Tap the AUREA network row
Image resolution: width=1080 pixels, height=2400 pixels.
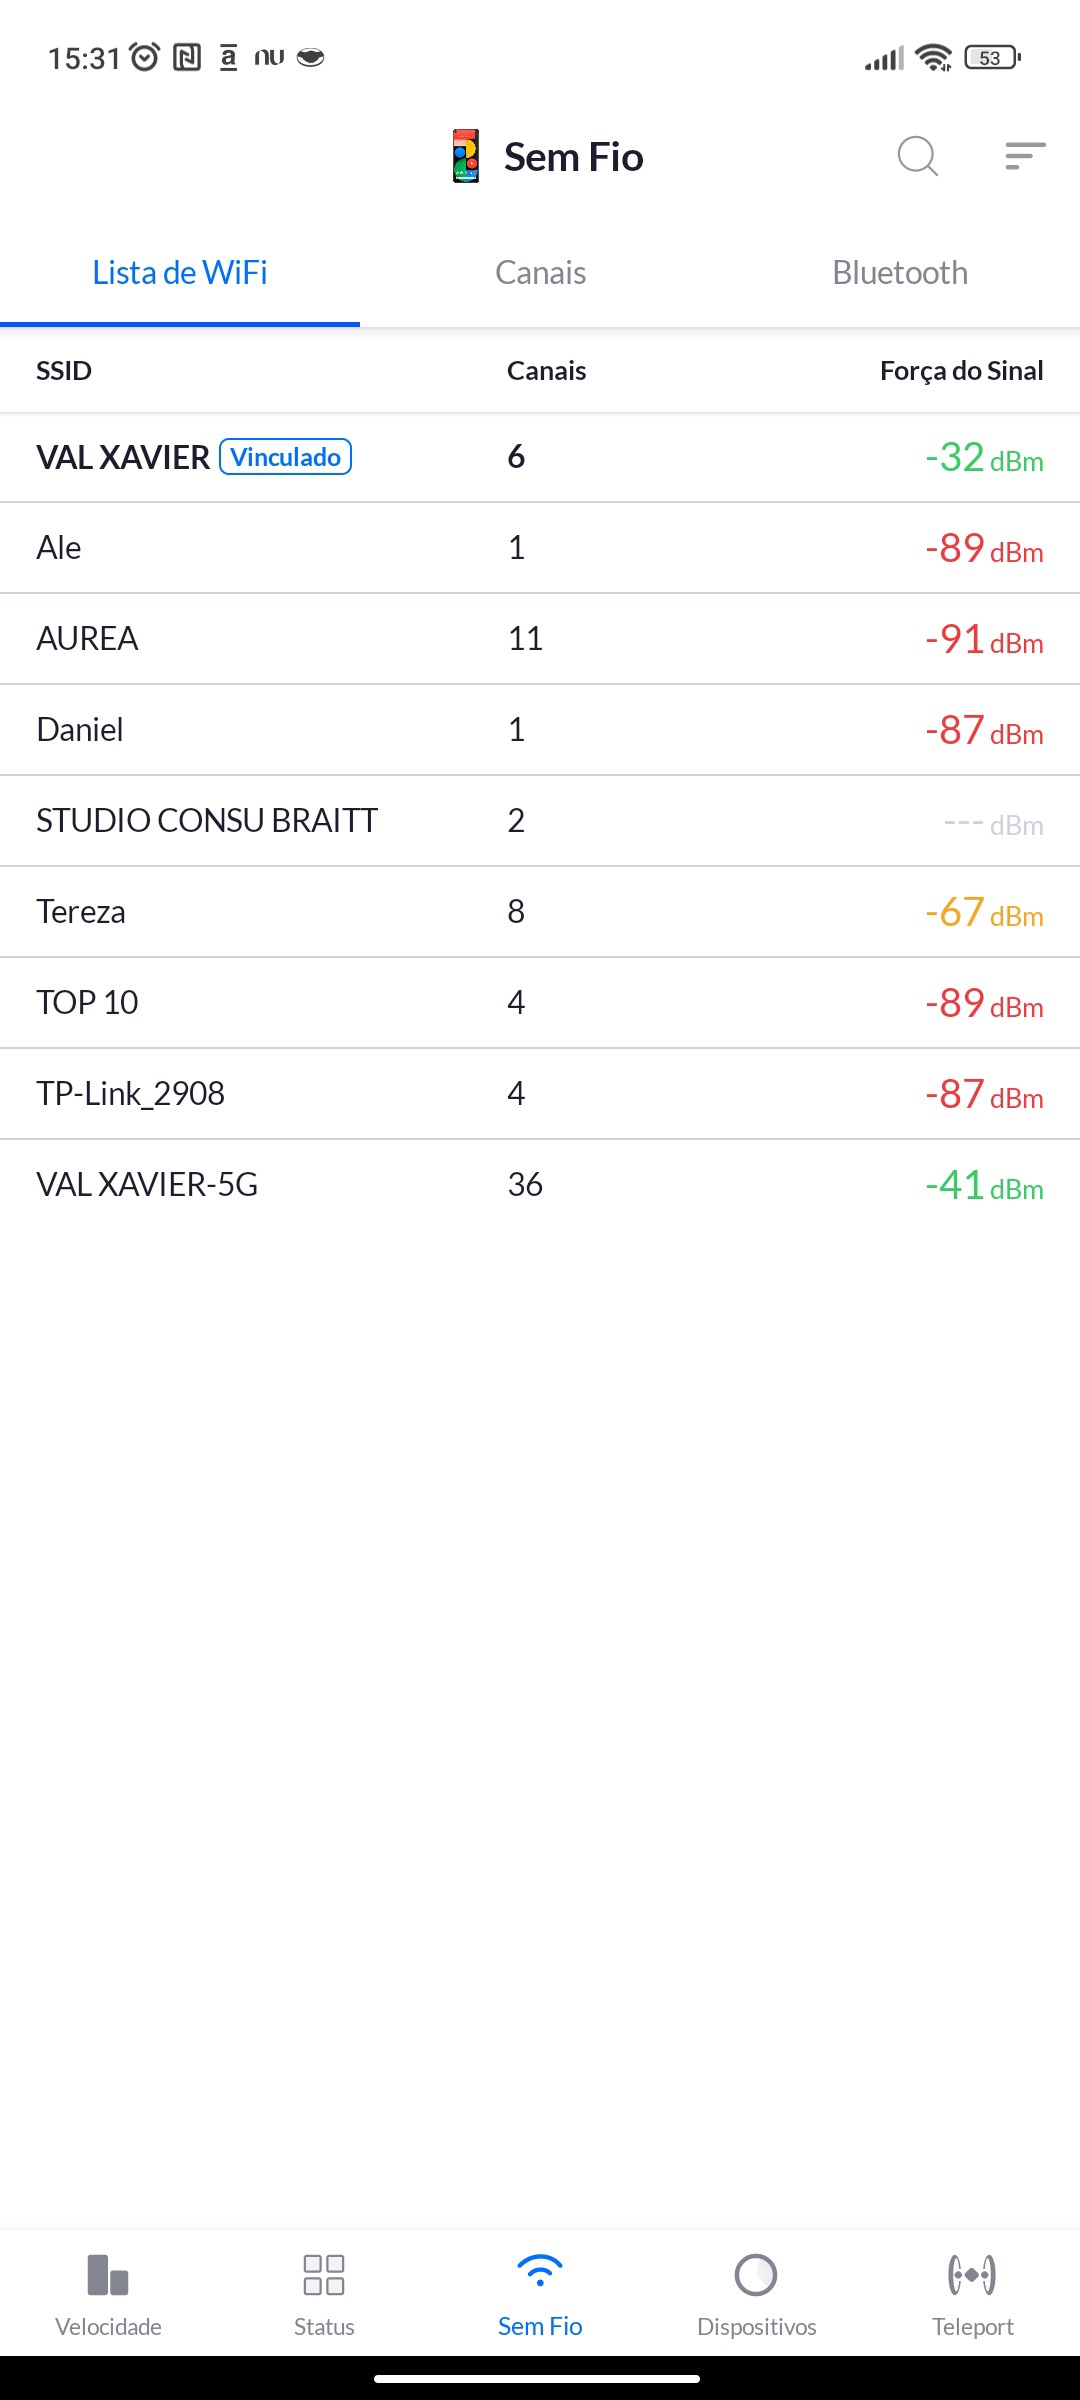[x=540, y=639]
